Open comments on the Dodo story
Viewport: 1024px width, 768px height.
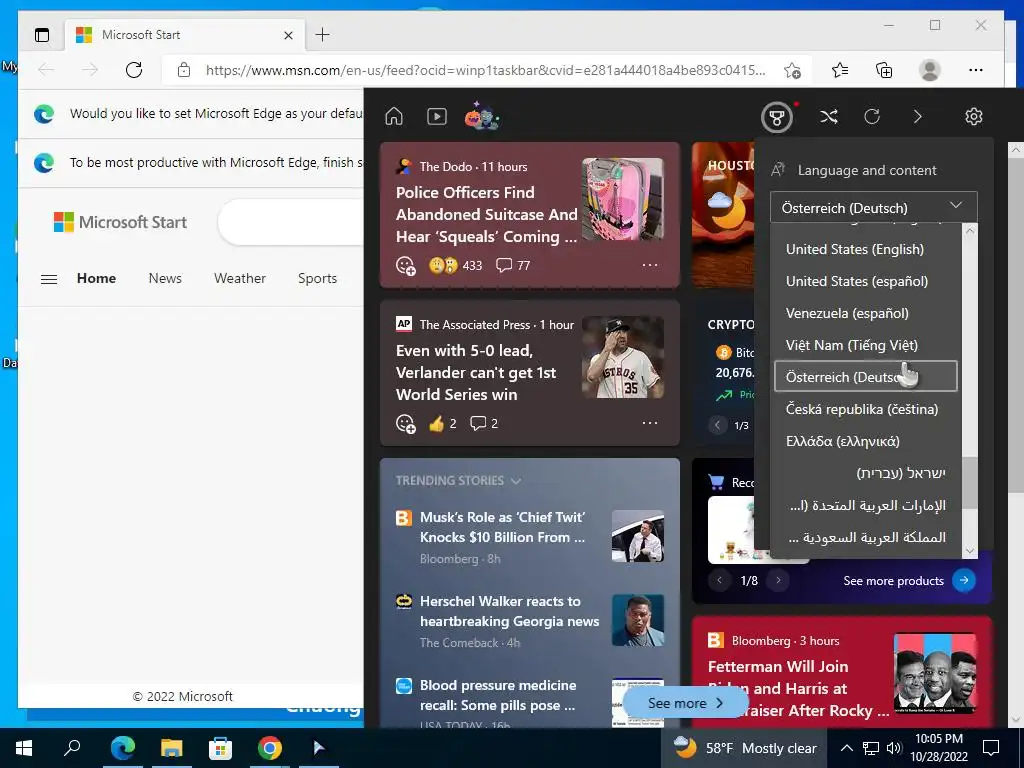(x=513, y=265)
